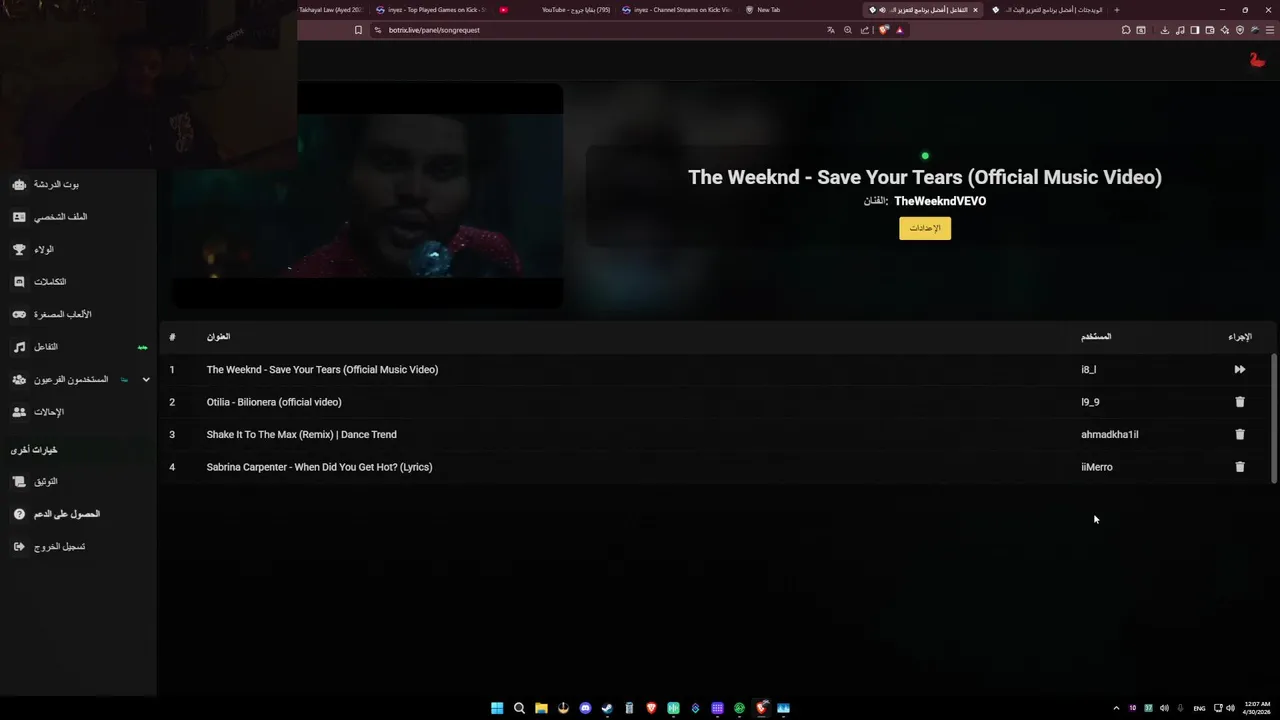Click Otilia - Bilionera (official video) title
The height and width of the screenshot is (720, 1280).
coord(274,402)
